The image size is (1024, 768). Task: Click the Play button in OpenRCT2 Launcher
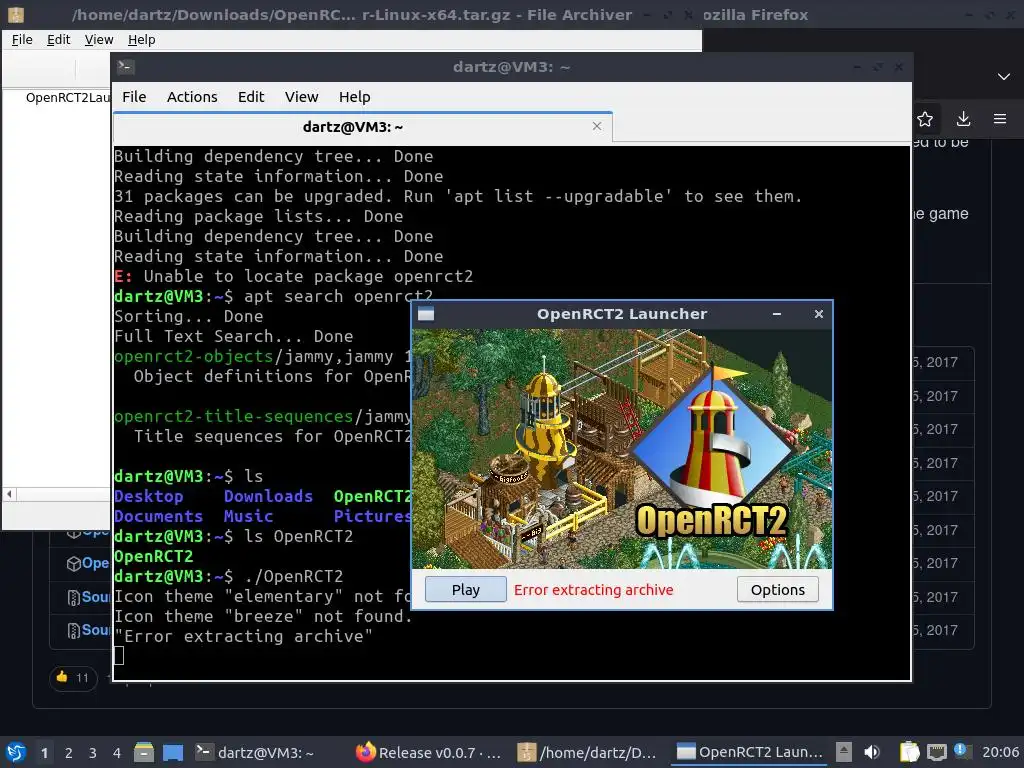(466, 590)
